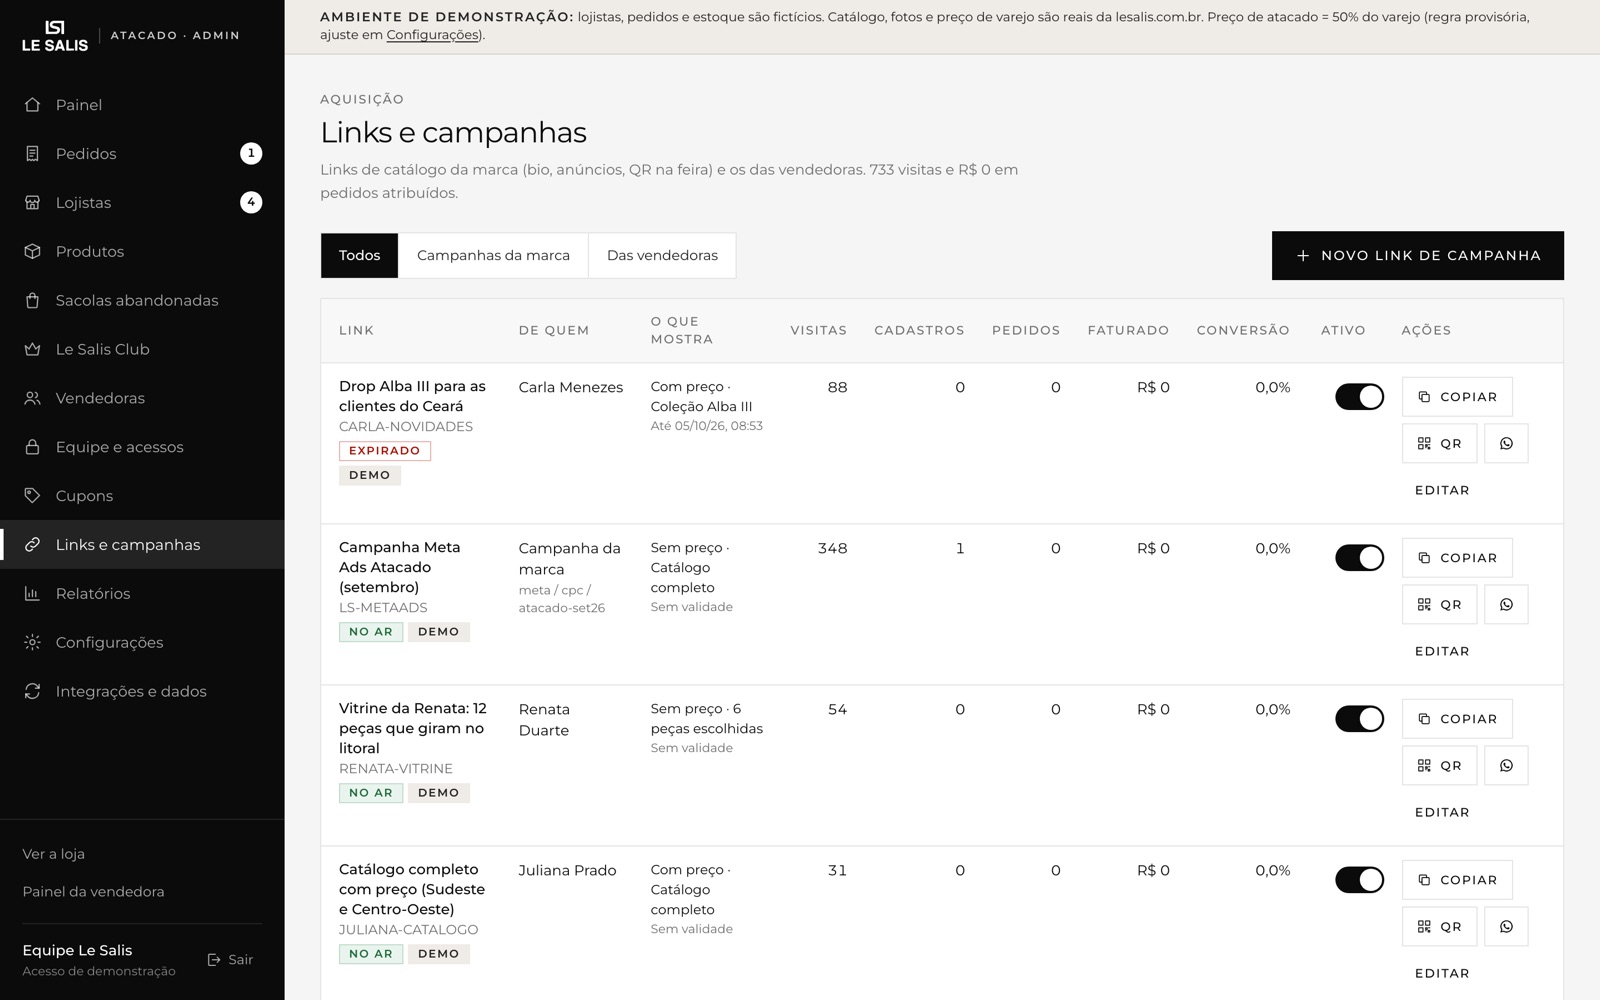Copy the Vitrine da Renata link

(1457, 719)
